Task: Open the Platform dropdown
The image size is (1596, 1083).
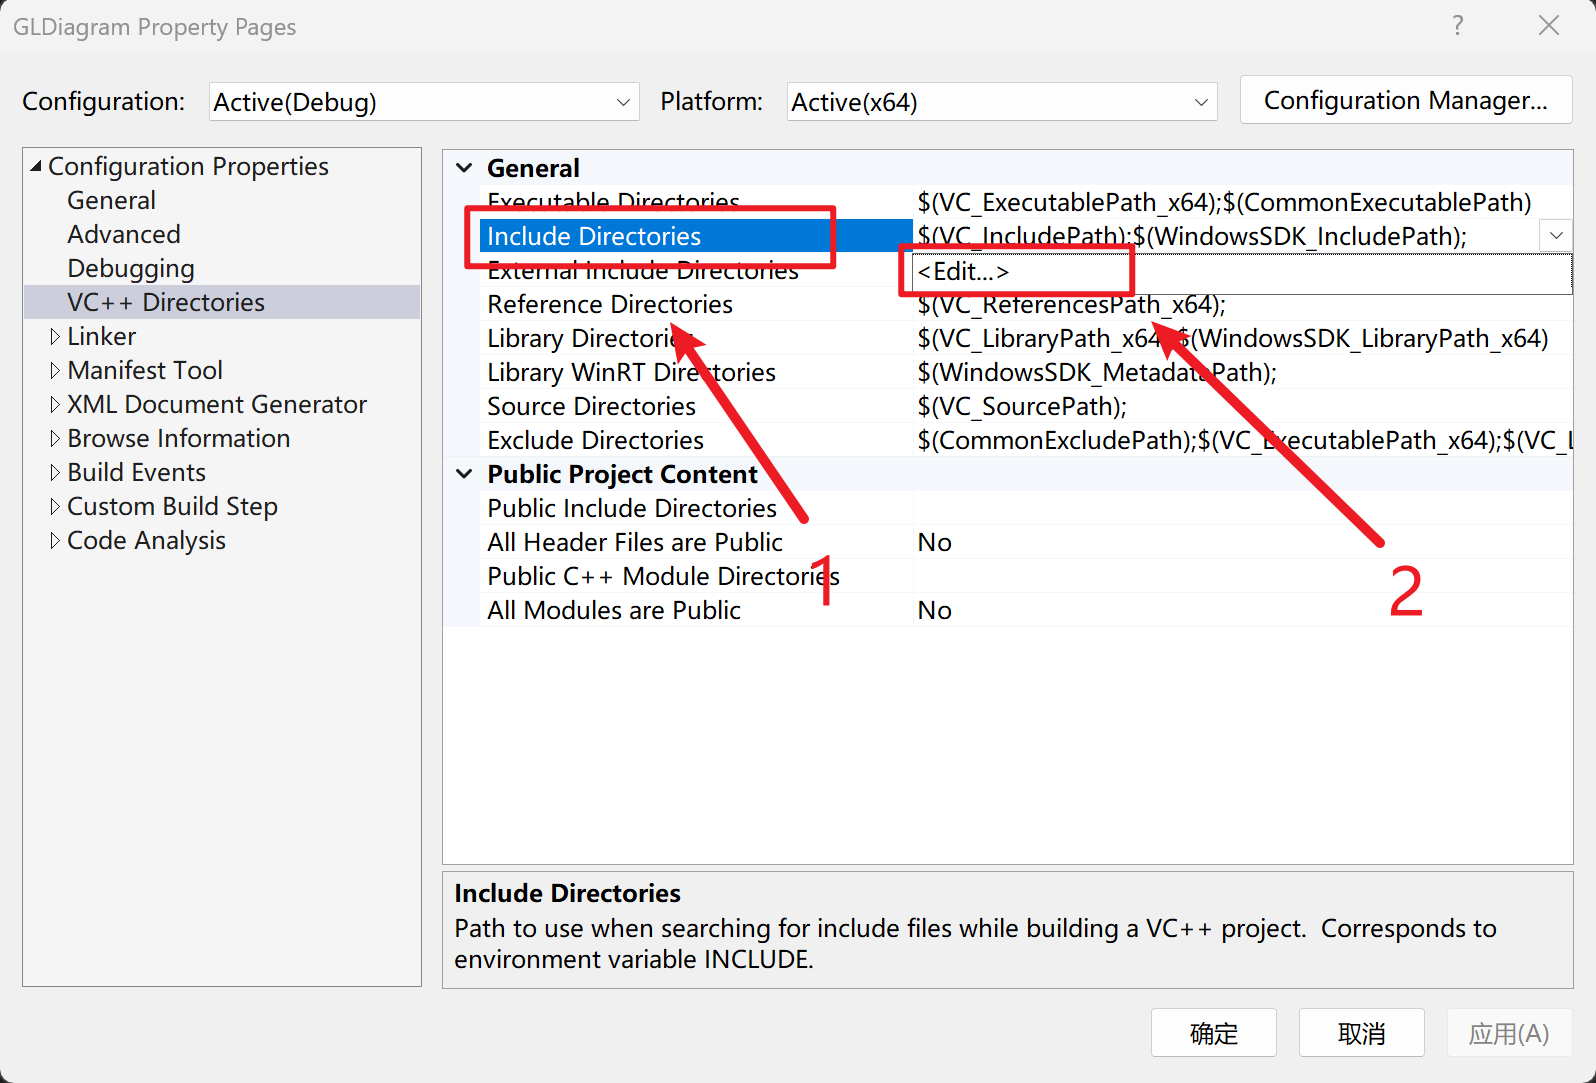Action: tap(1002, 102)
